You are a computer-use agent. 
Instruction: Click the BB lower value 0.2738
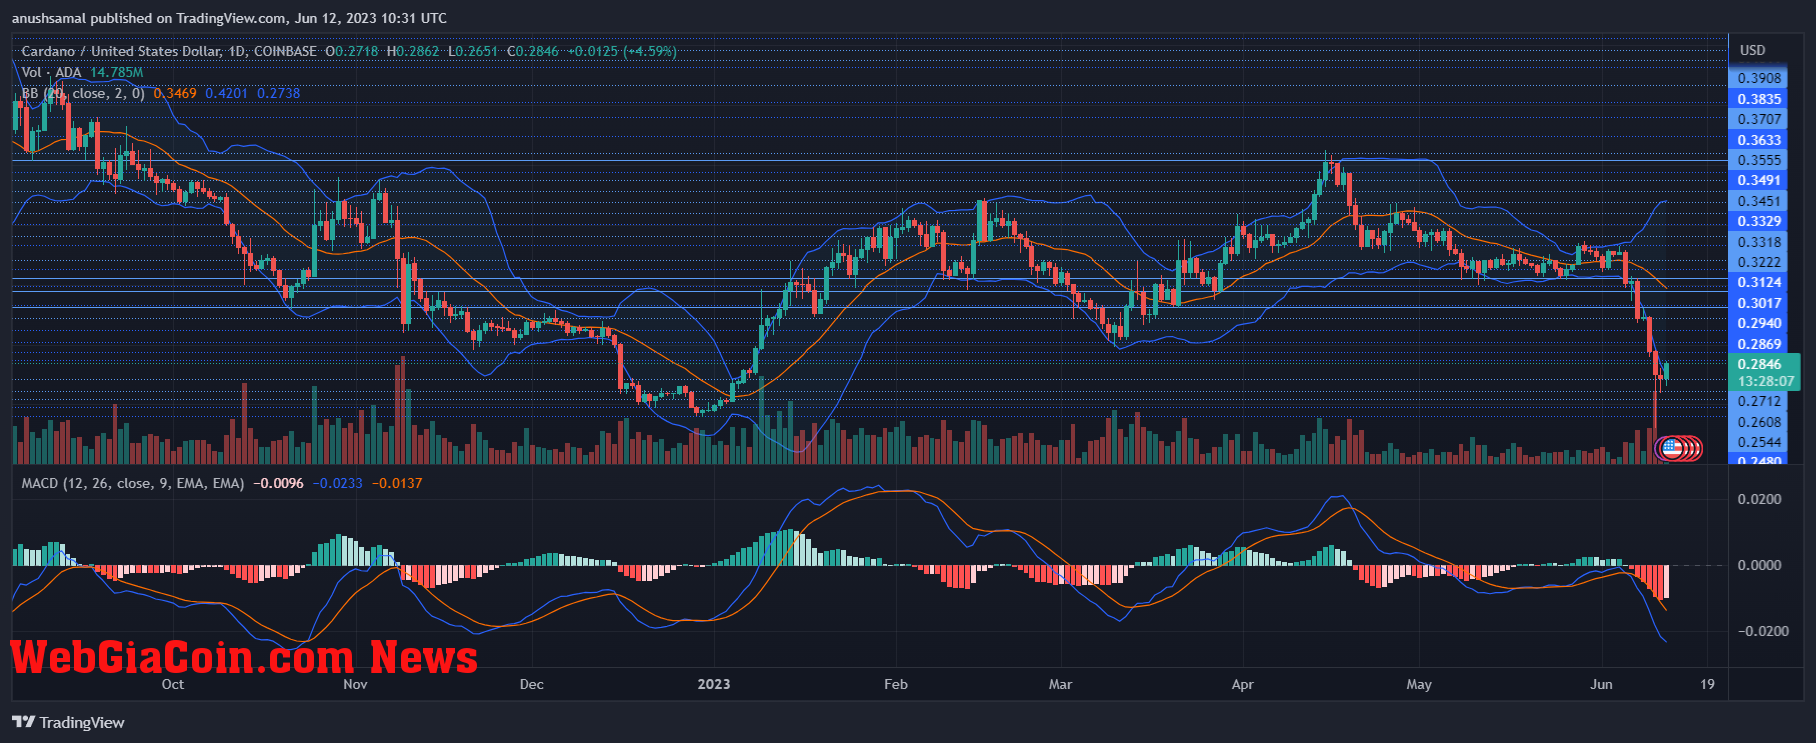tap(279, 93)
